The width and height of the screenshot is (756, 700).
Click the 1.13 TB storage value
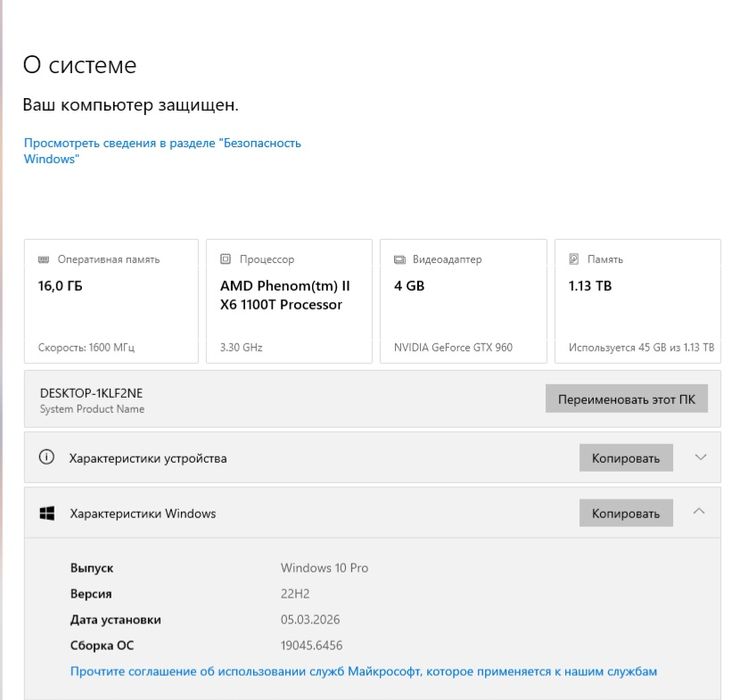(x=590, y=286)
